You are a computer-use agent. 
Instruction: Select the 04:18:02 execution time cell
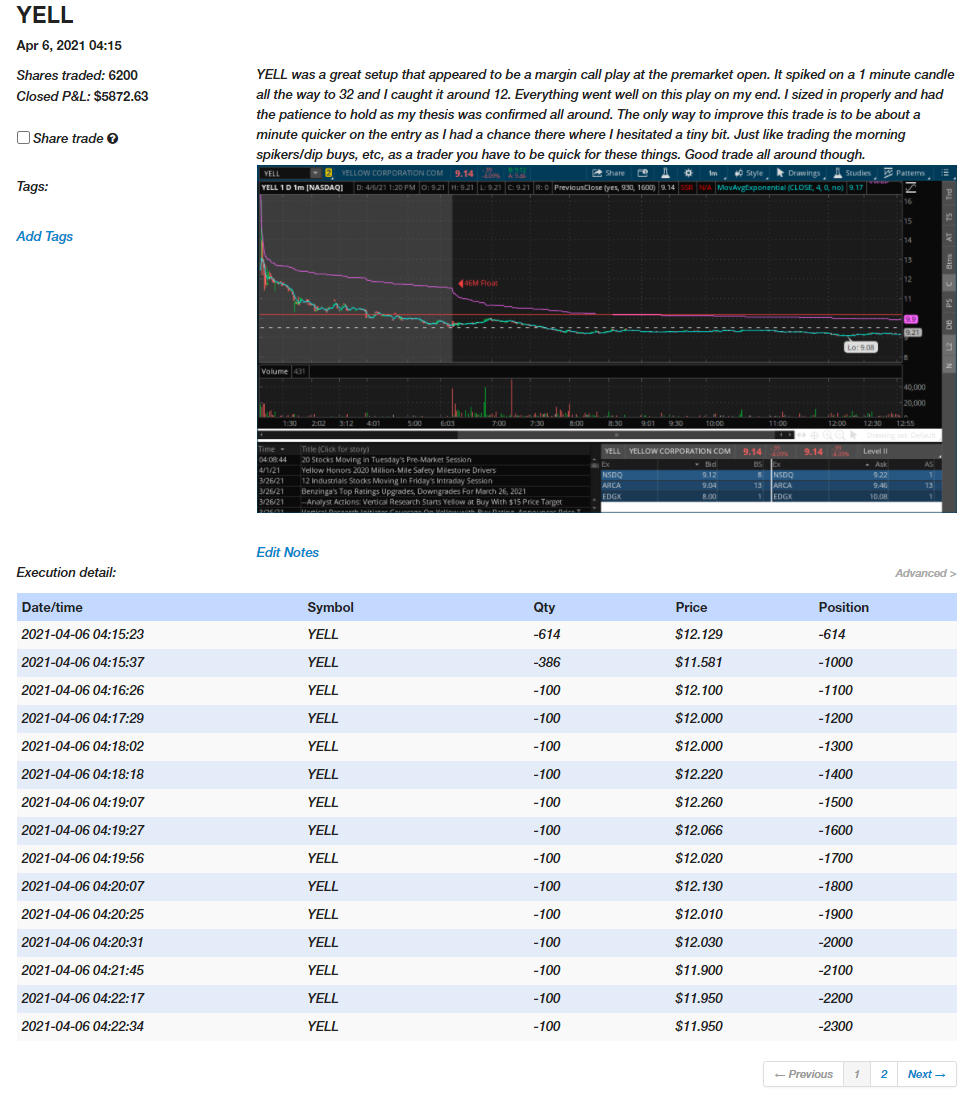83,746
